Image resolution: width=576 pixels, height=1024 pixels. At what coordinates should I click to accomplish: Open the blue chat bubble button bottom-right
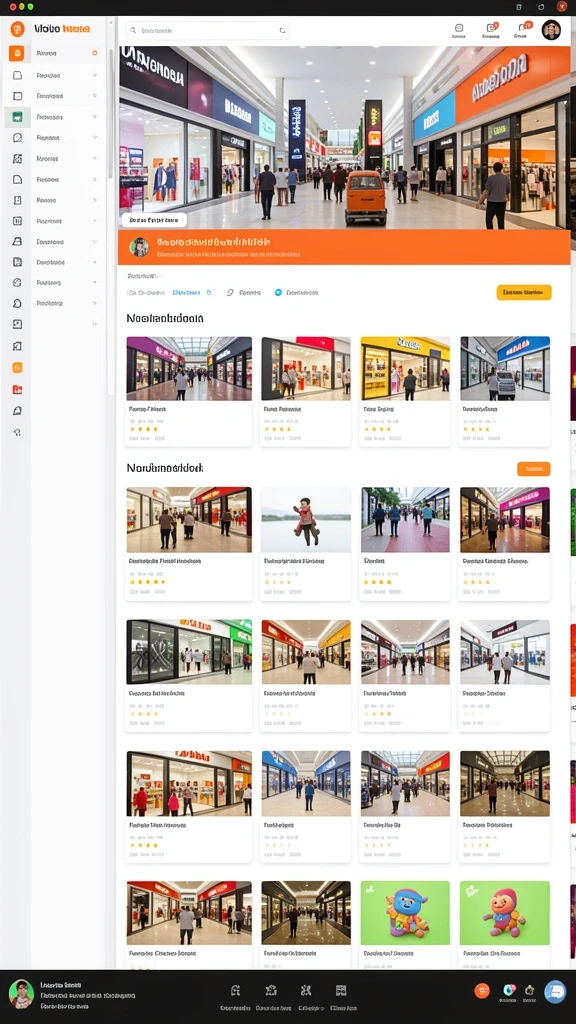(x=555, y=991)
